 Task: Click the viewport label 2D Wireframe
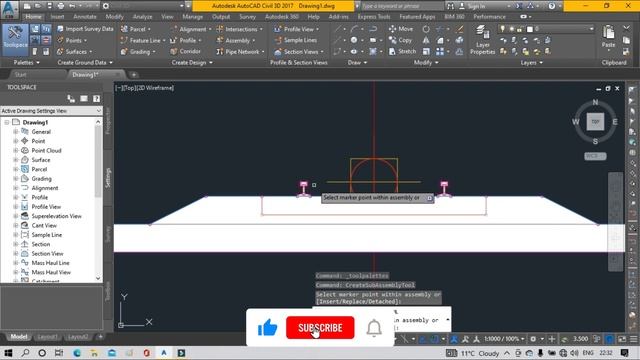point(155,88)
